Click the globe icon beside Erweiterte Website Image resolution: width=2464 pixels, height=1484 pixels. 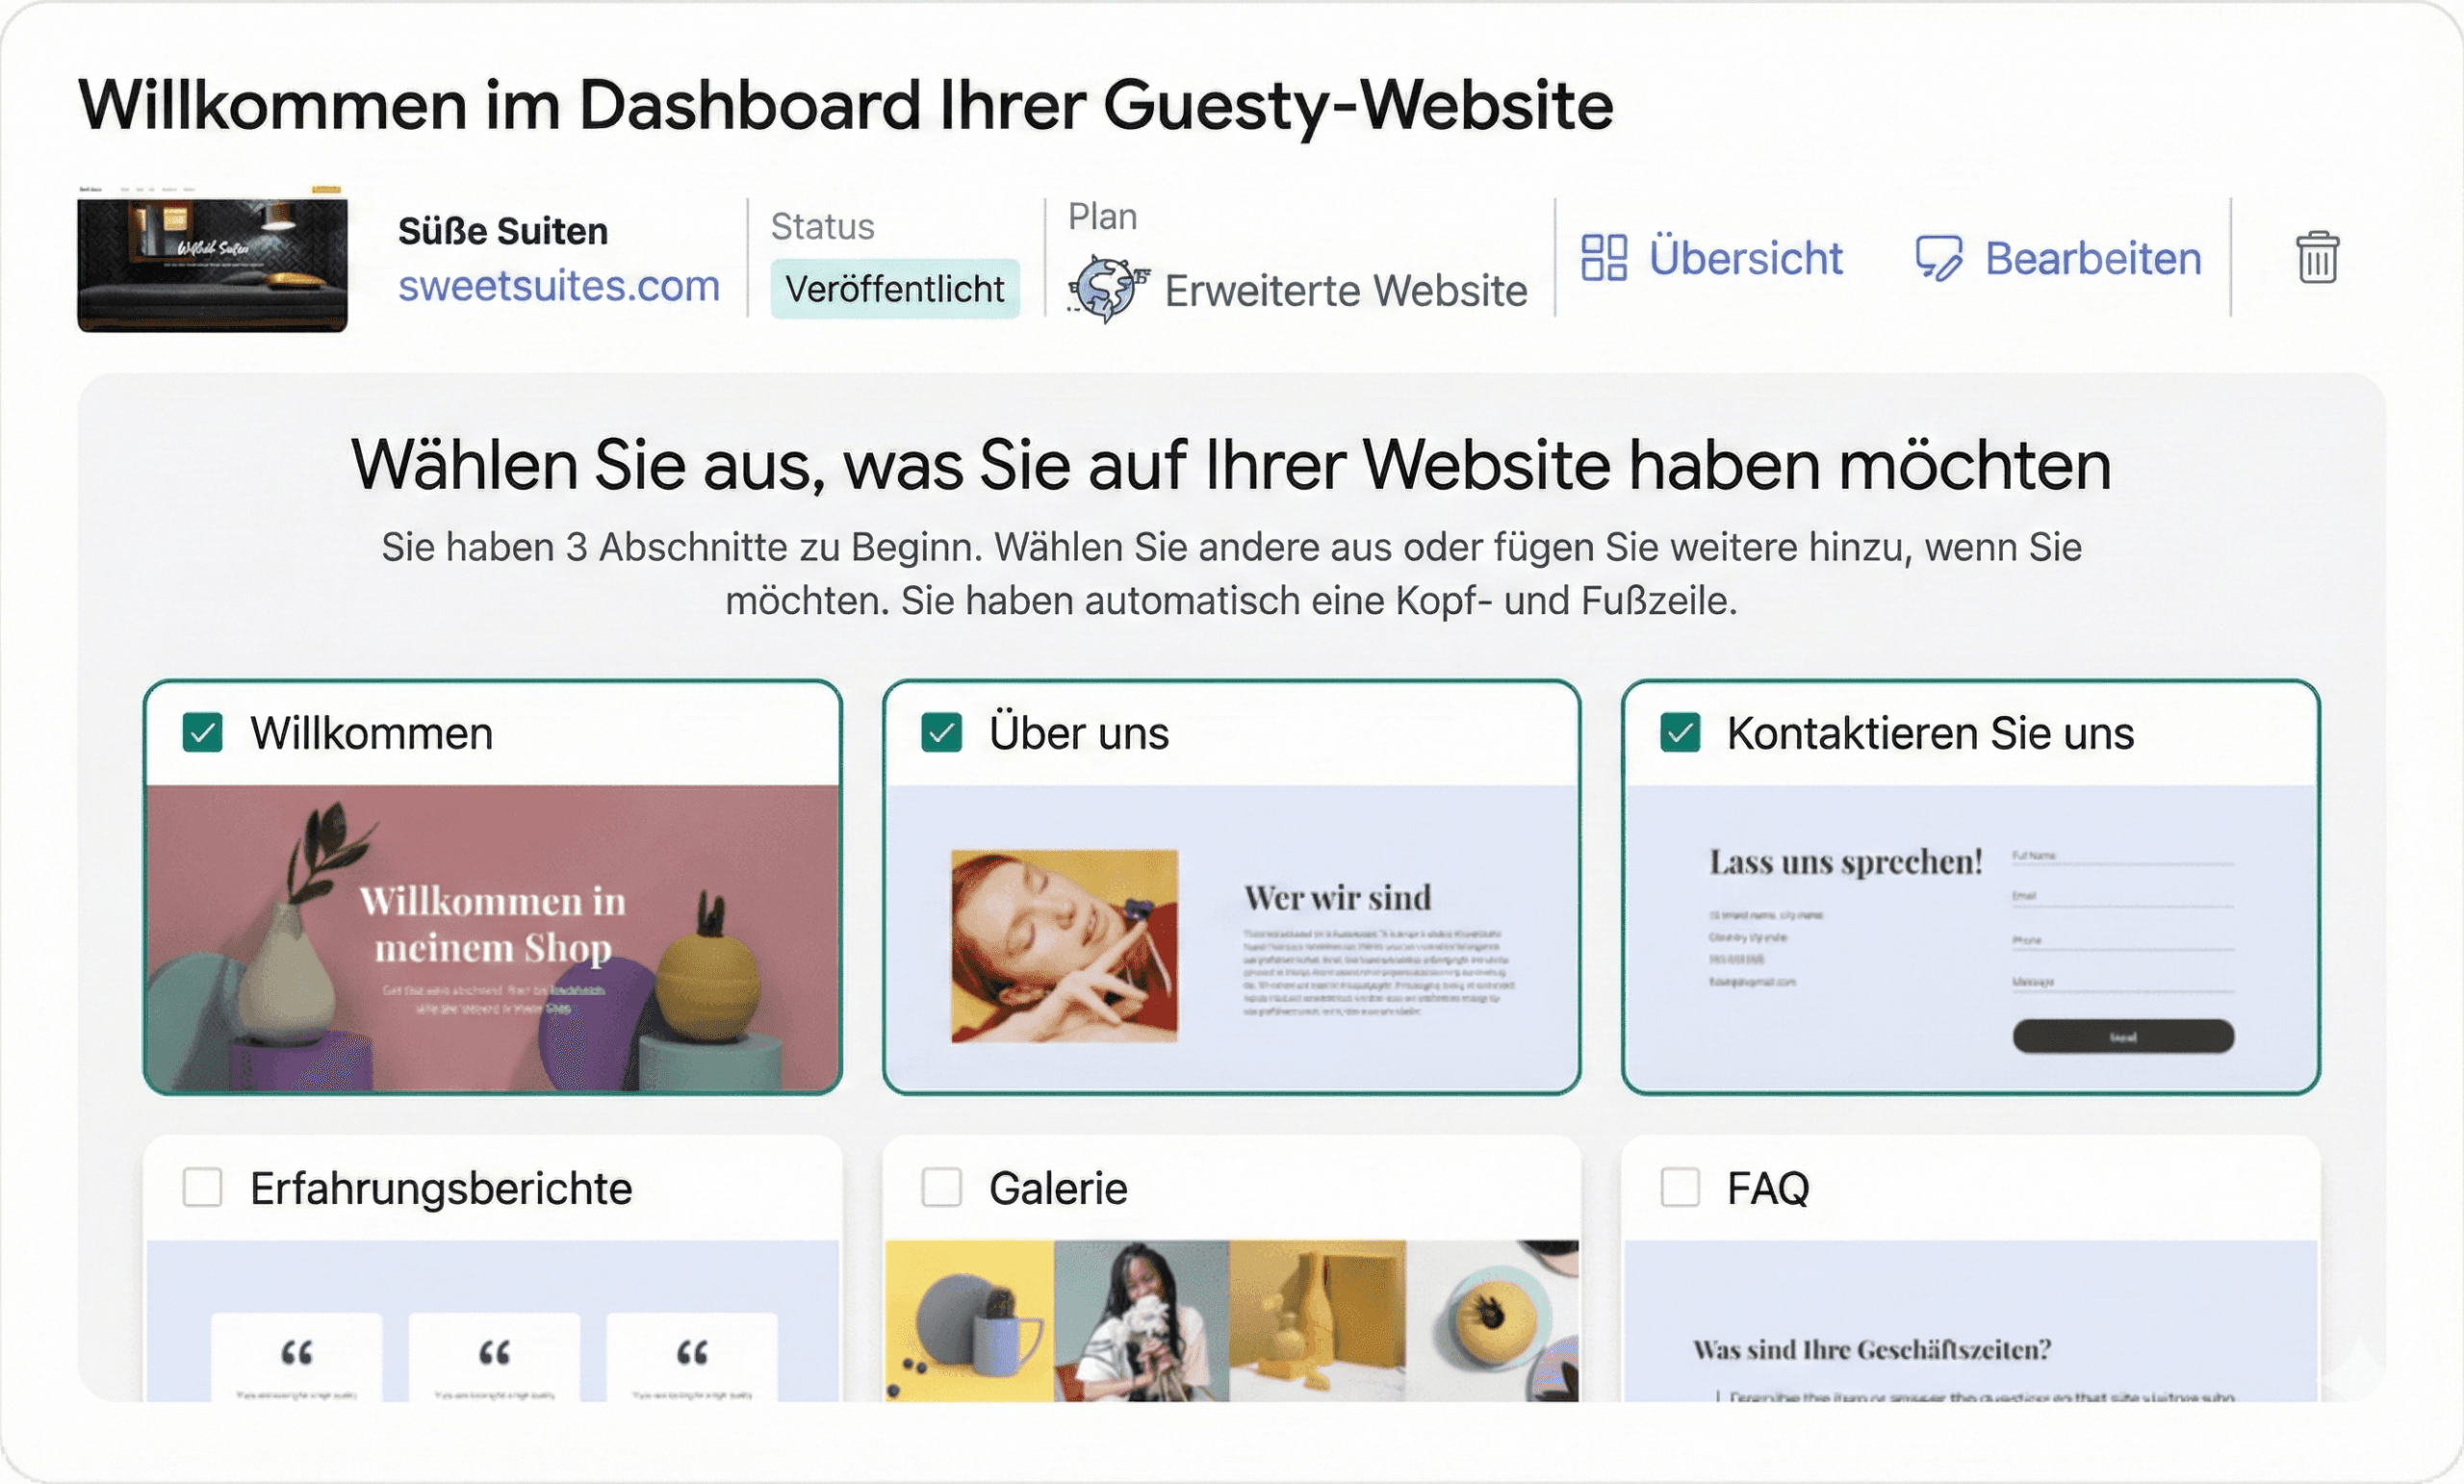click(x=1106, y=287)
